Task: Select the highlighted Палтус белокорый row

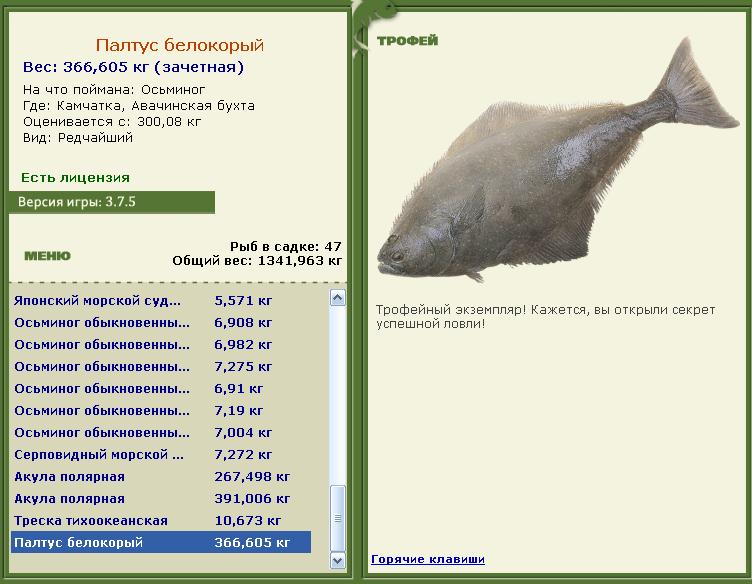Action: 161,542
